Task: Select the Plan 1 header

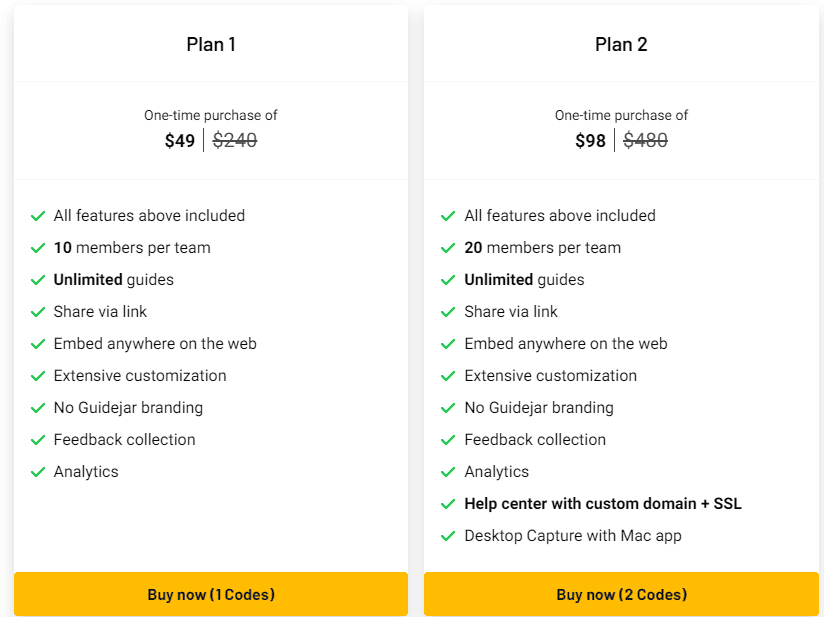Action: pyautogui.click(x=211, y=44)
